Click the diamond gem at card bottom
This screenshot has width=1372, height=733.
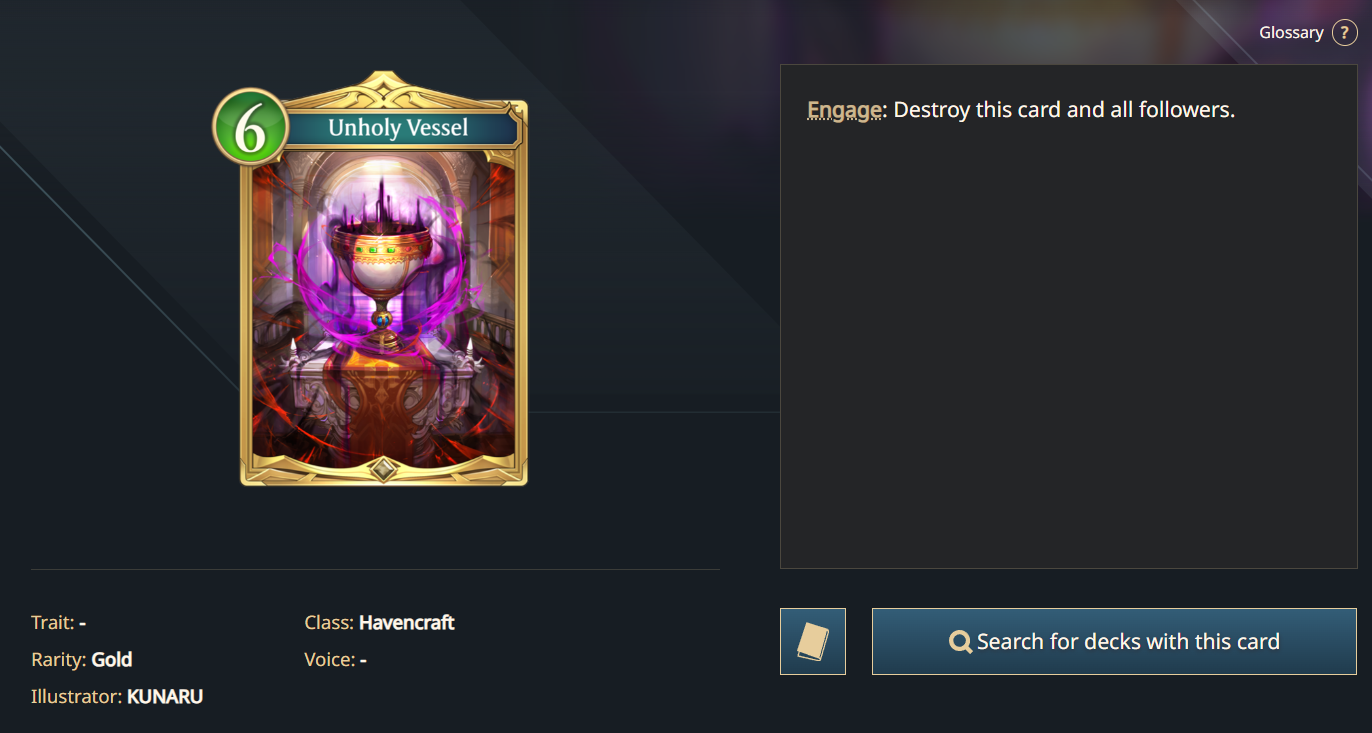(383, 469)
